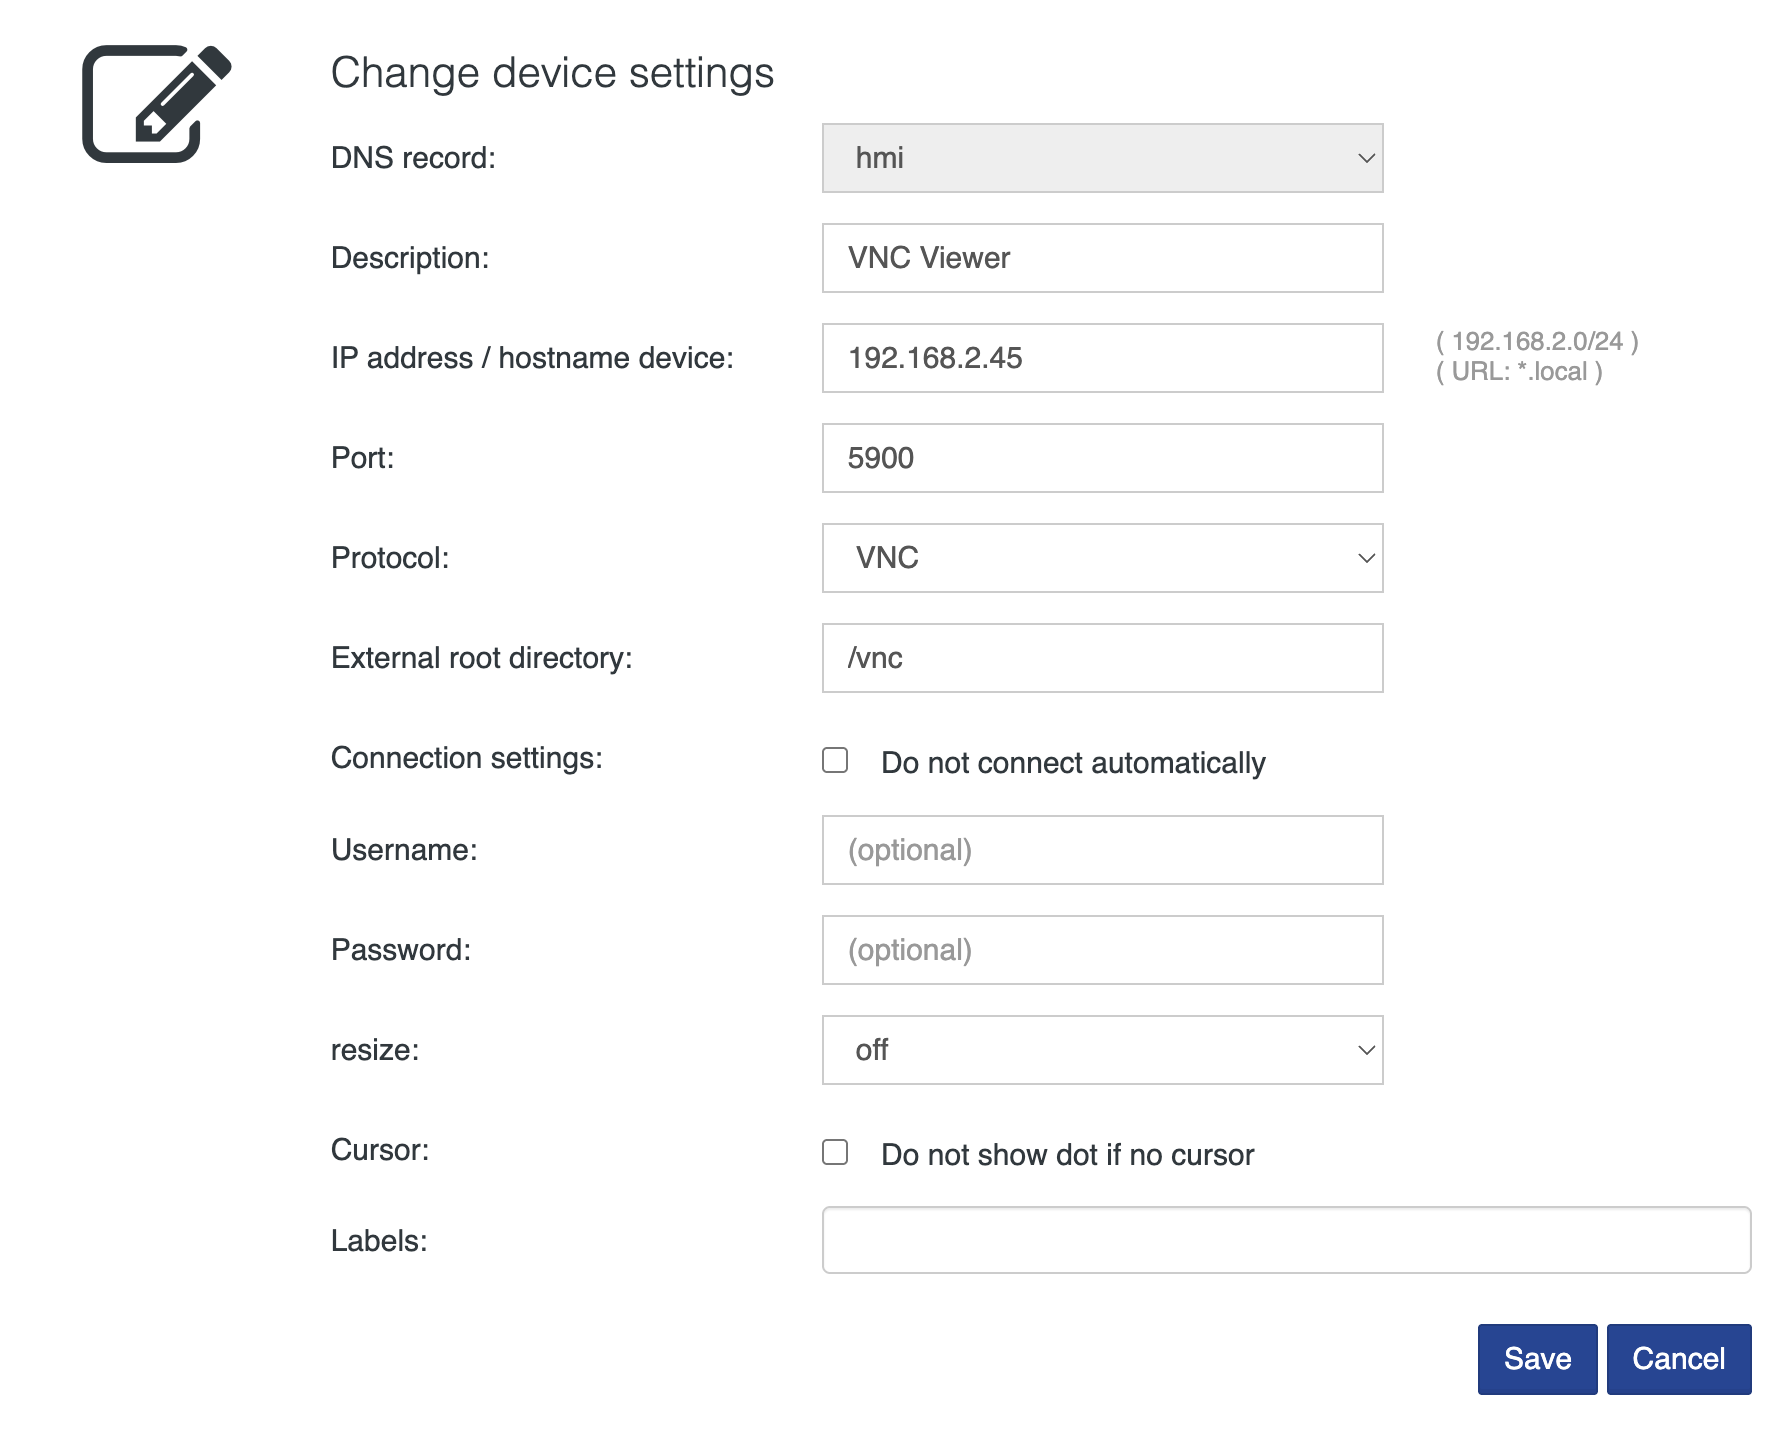The width and height of the screenshot is (1786, 1434).
Task: Select the External root directory field
Action: click(1102, 658)
